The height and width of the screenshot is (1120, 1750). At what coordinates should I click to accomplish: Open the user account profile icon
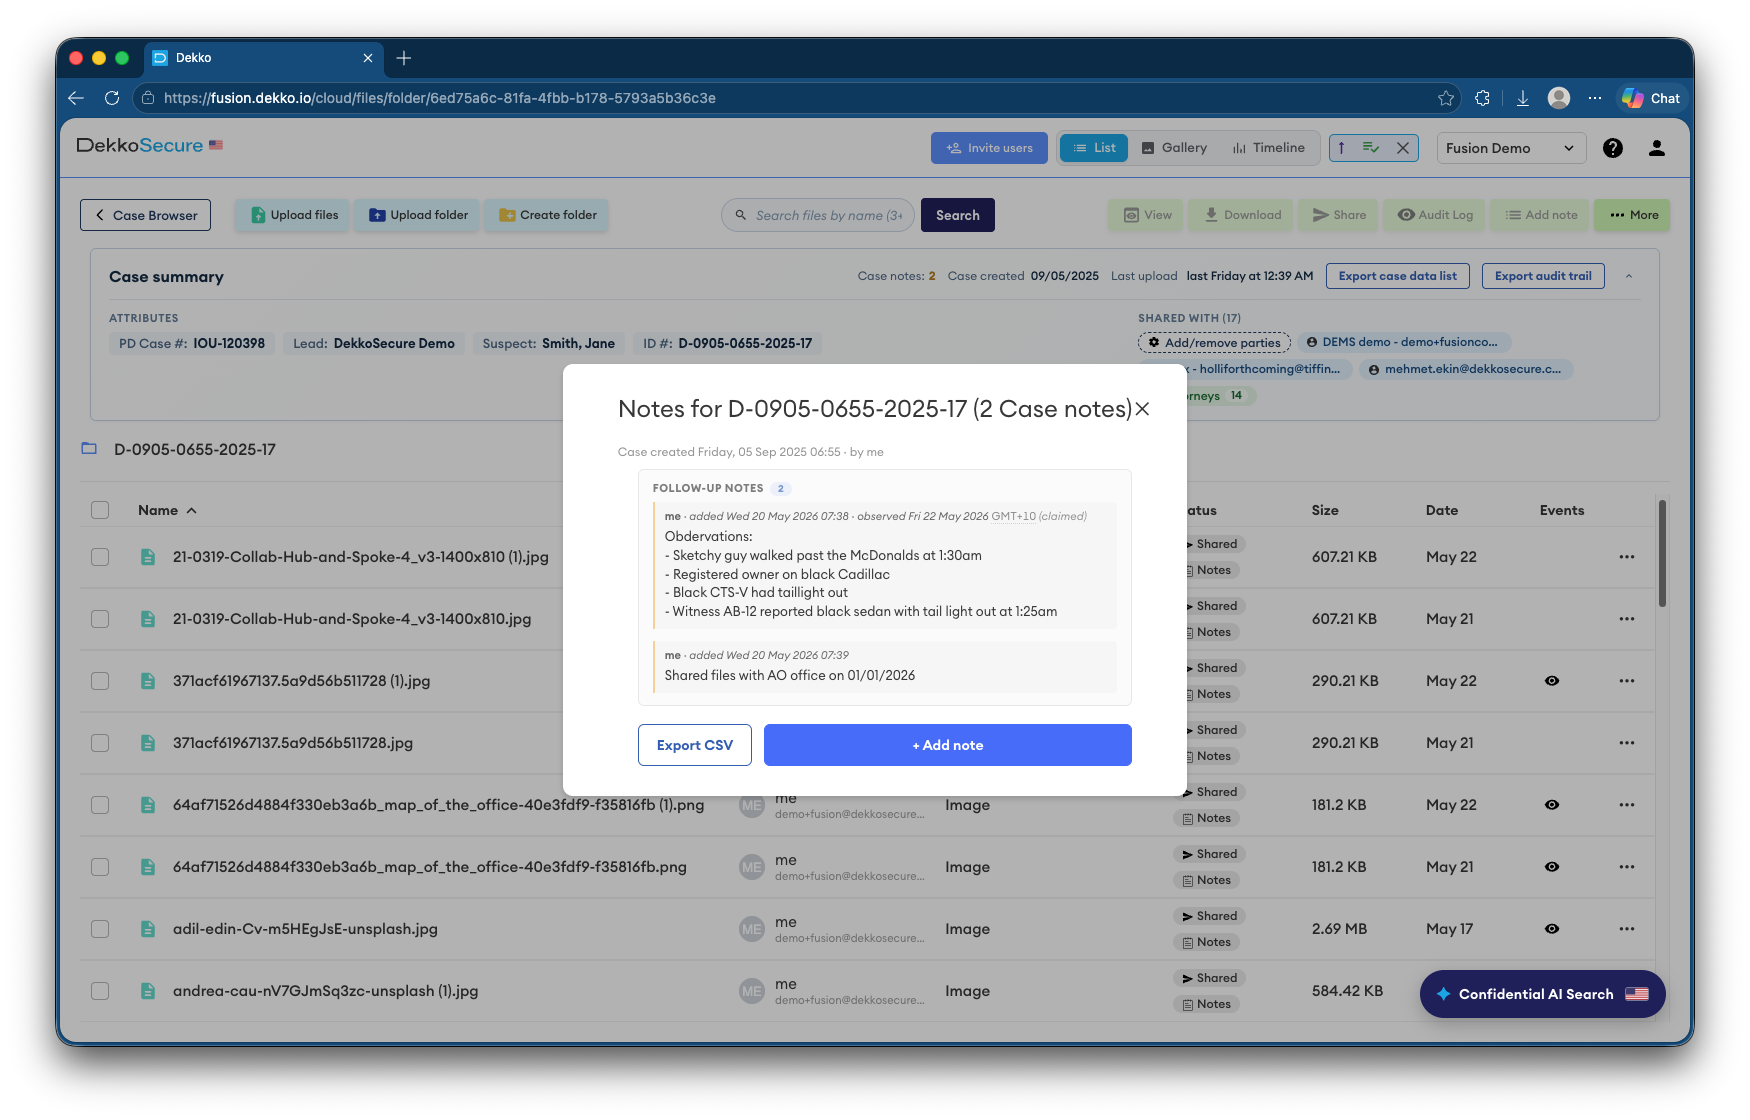pos(1657,148)
